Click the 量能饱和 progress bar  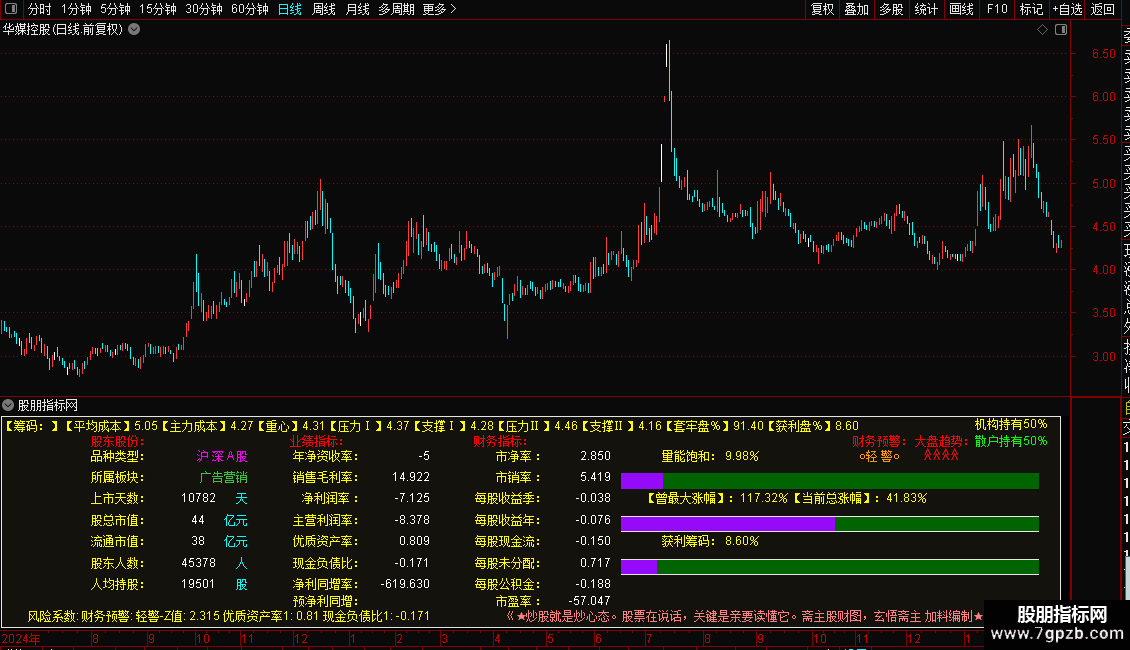click(829, 481)
